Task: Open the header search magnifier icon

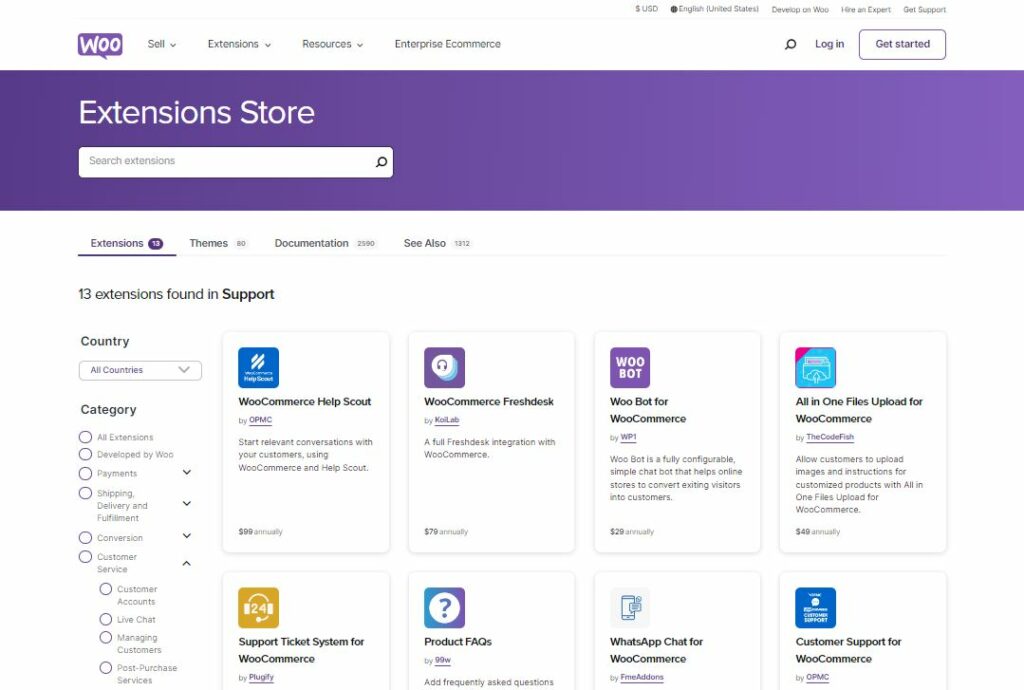Action: pyautogui.click(x=790, y=44)
